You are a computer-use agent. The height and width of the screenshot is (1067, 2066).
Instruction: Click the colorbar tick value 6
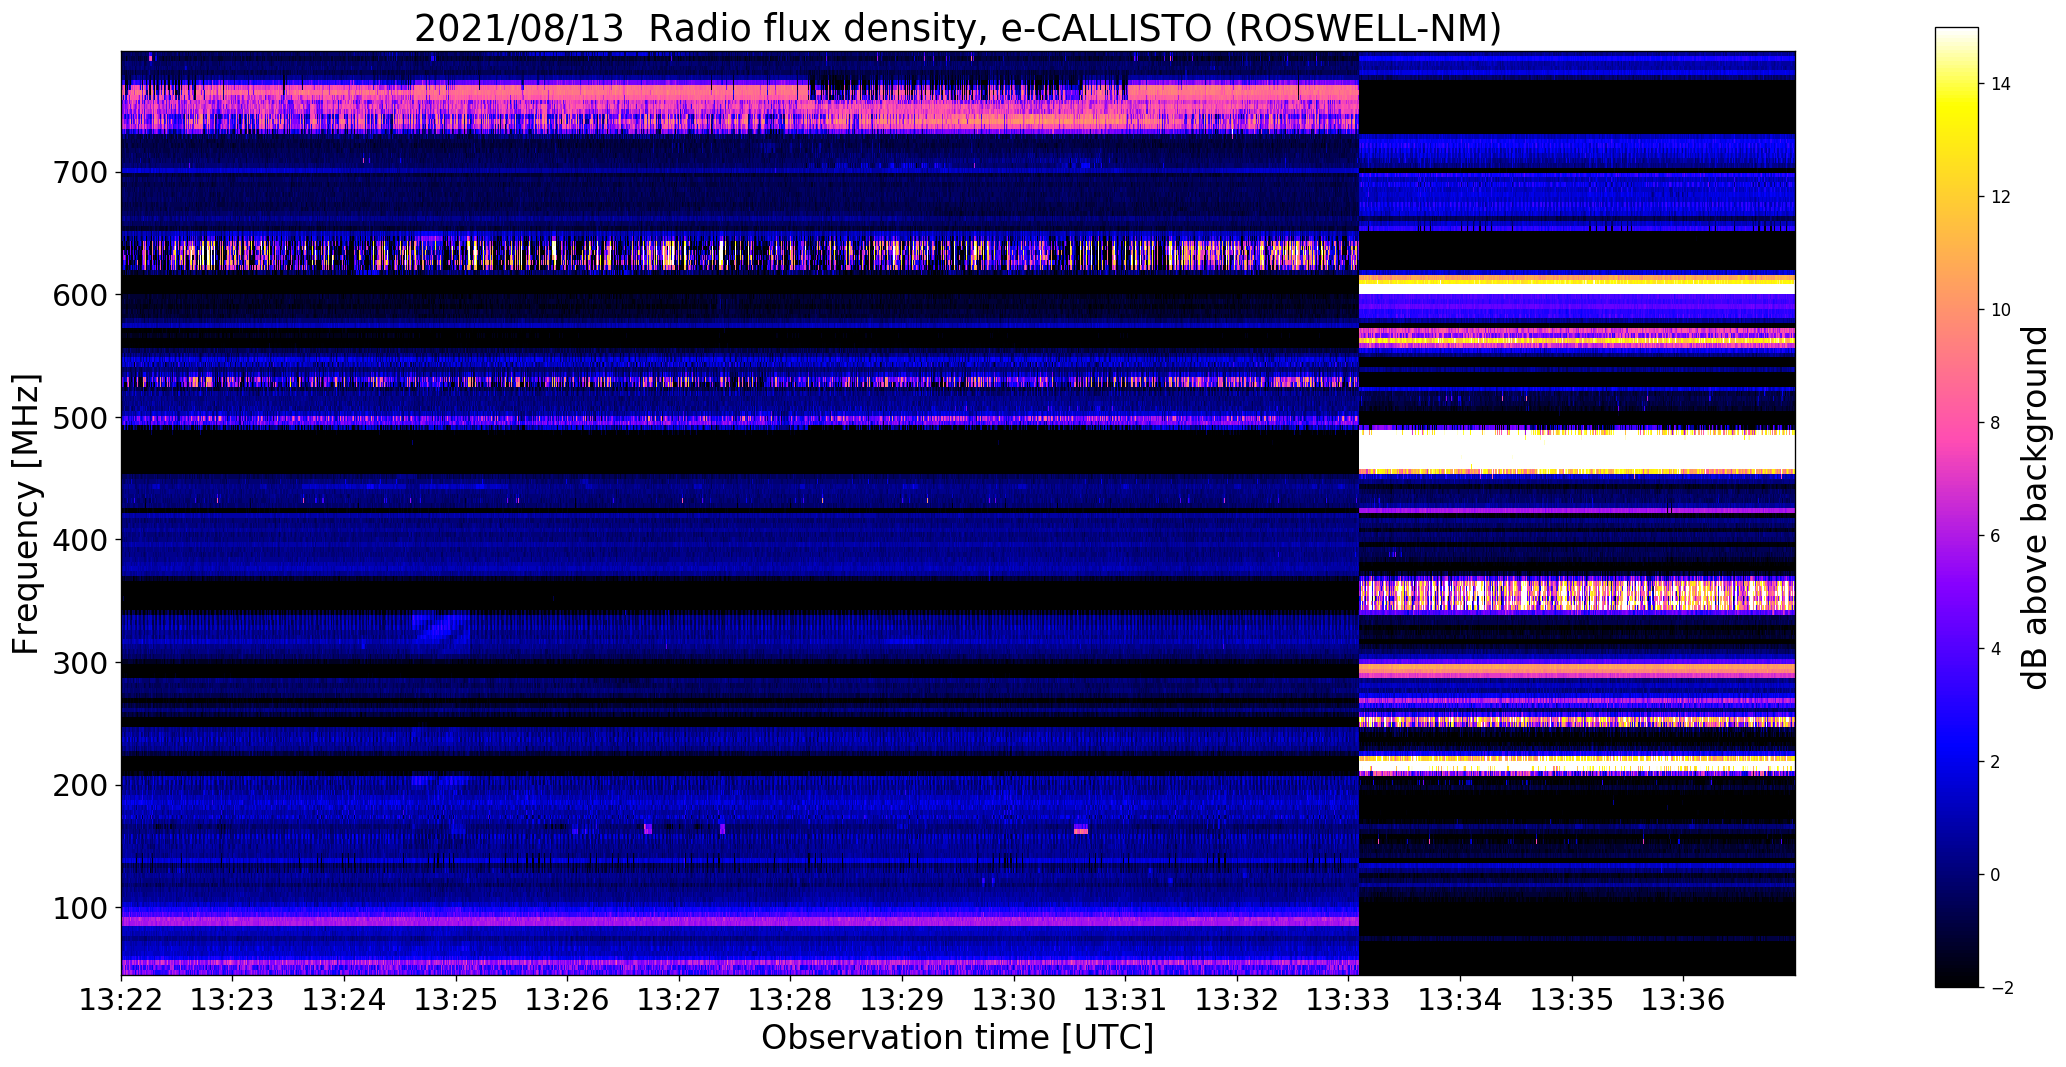[x=1996, y=536]
